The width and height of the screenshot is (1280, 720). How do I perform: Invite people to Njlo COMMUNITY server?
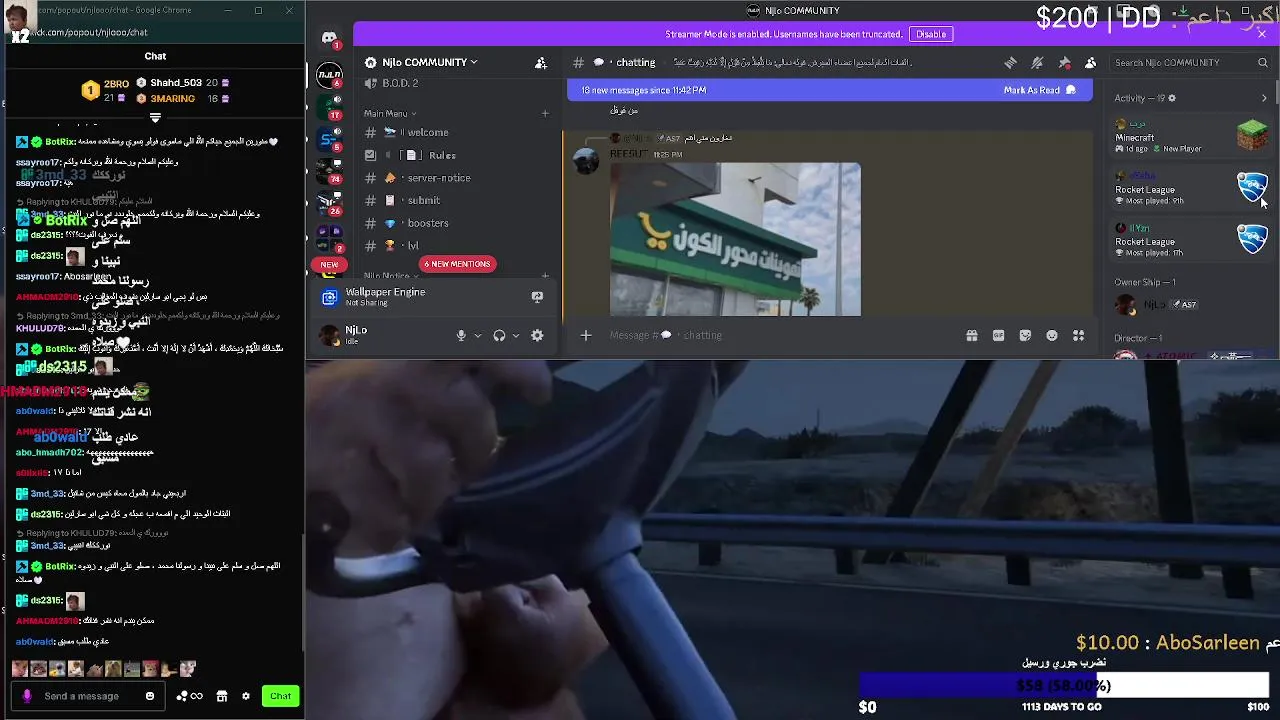541,62
